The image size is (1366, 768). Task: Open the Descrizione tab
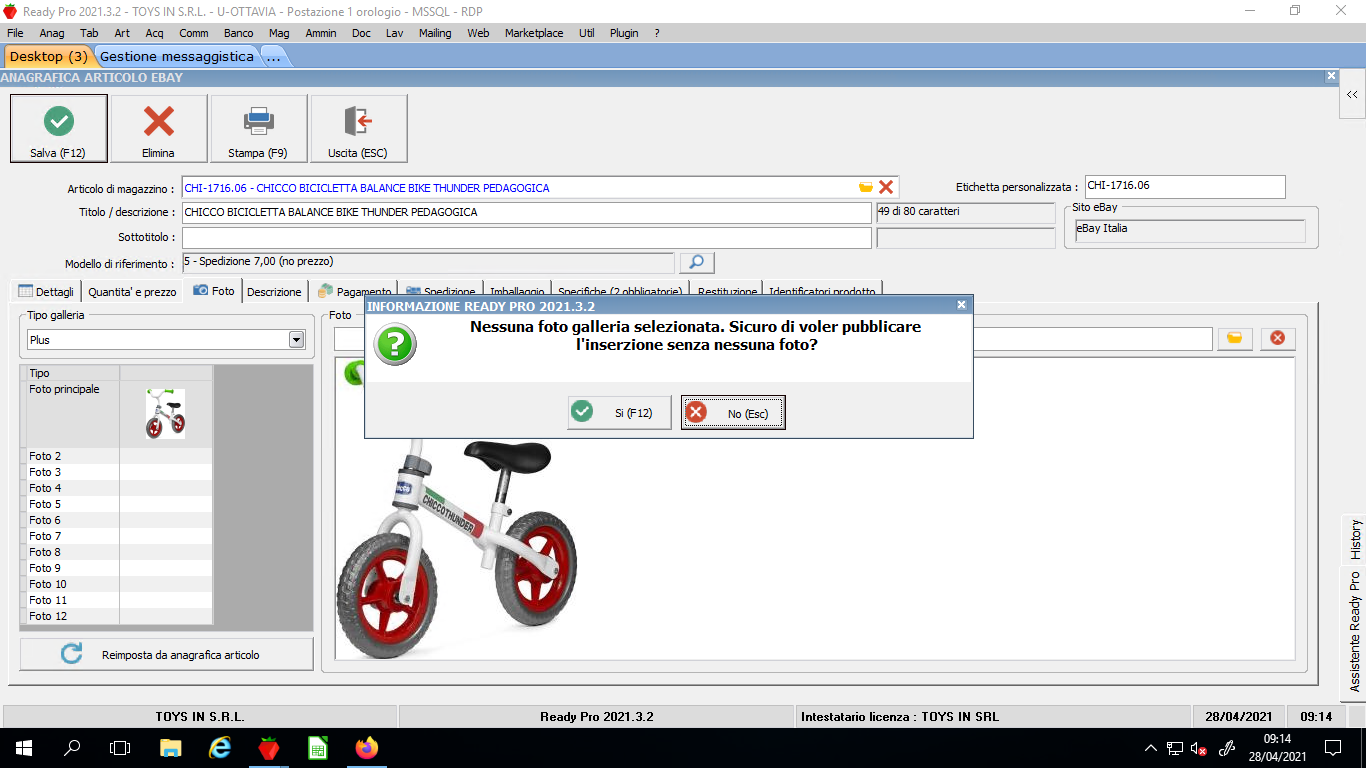[274, 291]
